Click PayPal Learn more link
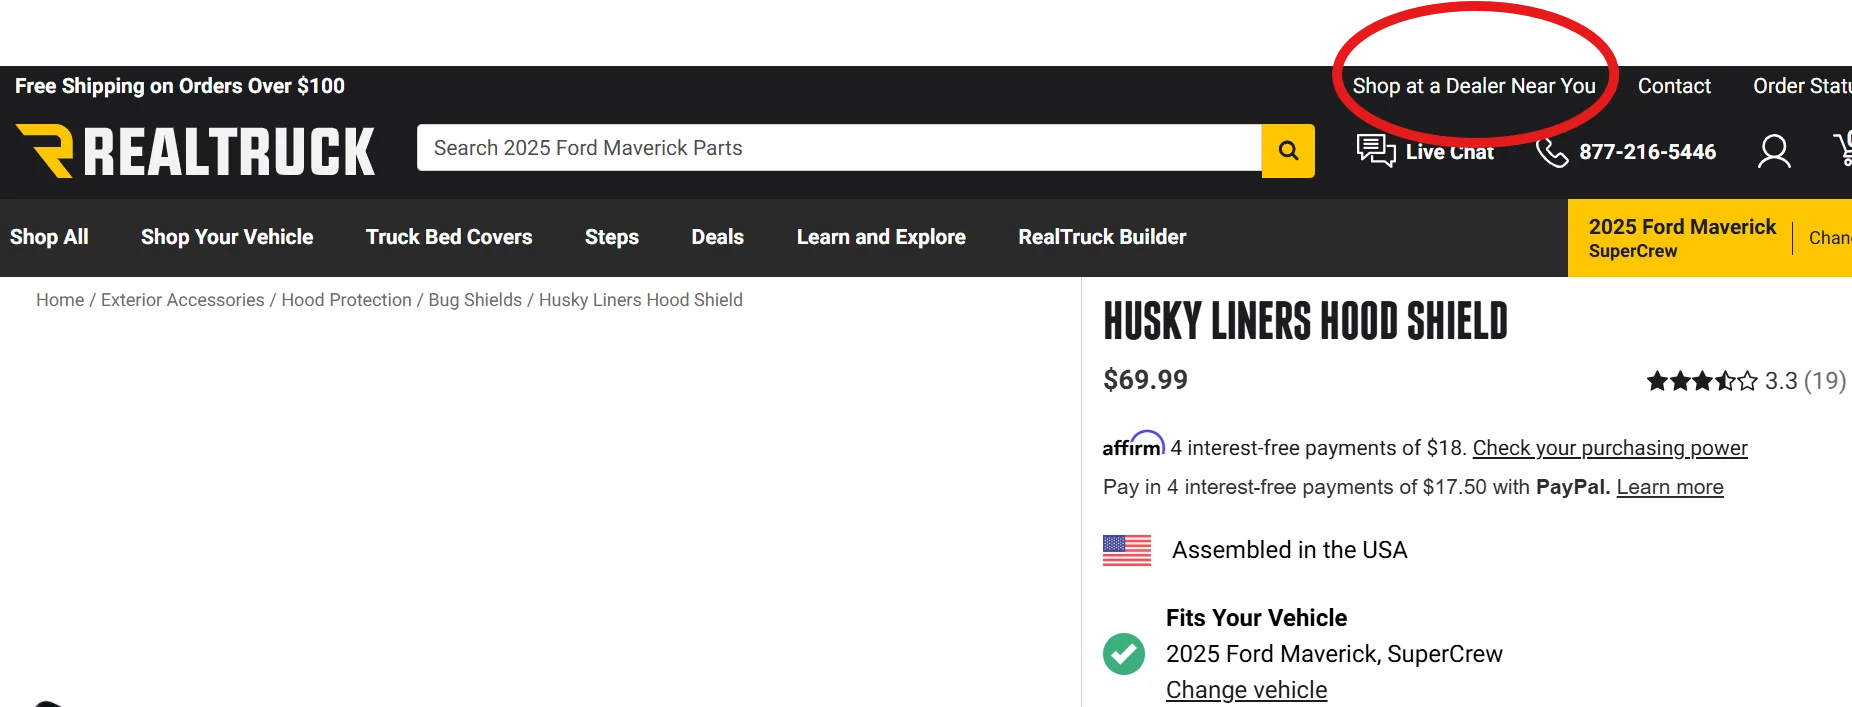Viewport: 1852px width, 707px height. 1670,487
